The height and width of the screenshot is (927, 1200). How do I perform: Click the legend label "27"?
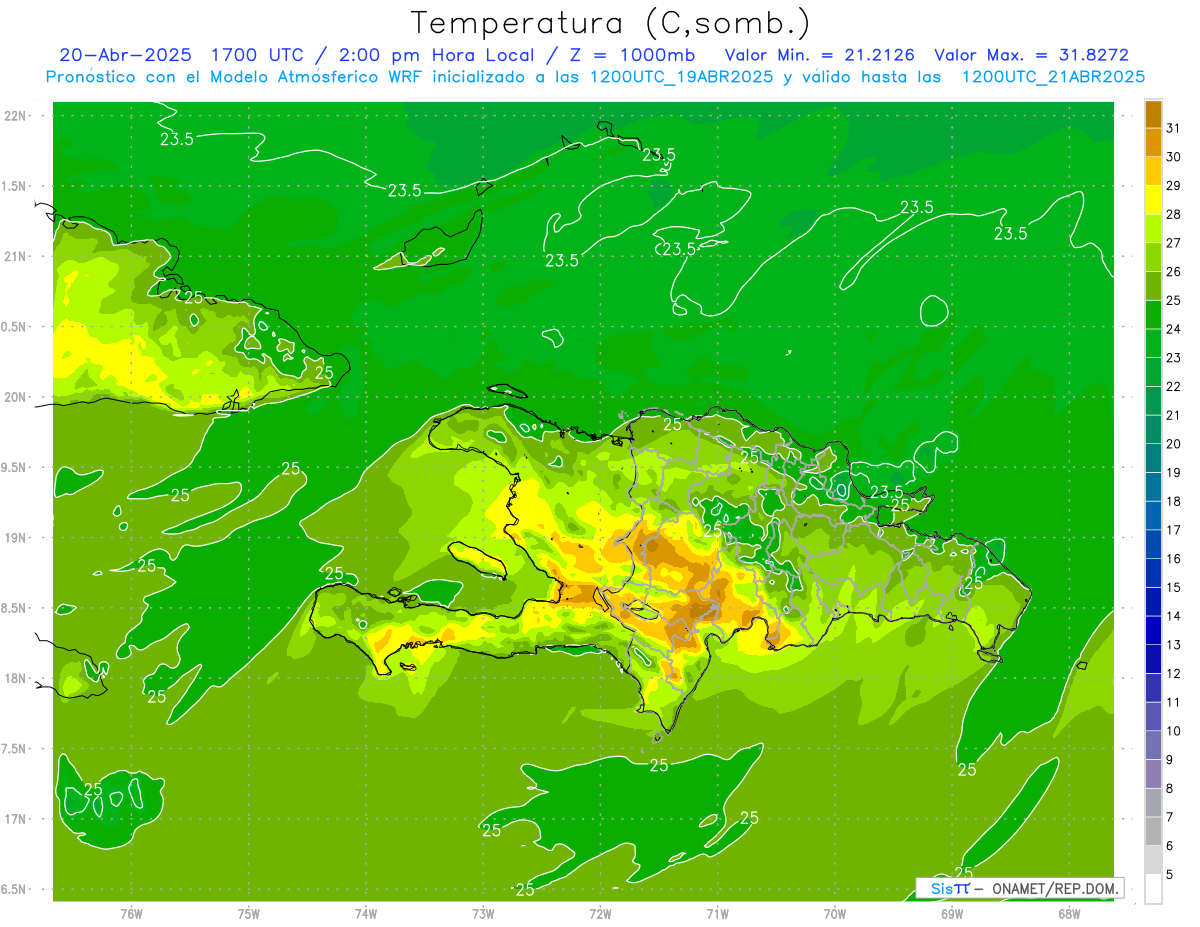pos(1174,243)
